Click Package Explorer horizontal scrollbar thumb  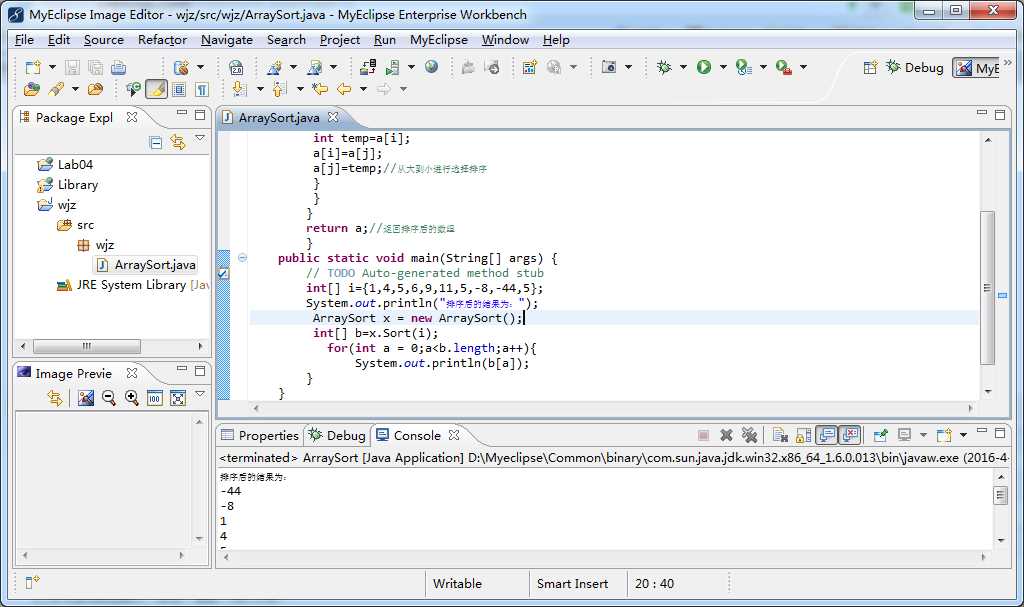tap(87, 346)
